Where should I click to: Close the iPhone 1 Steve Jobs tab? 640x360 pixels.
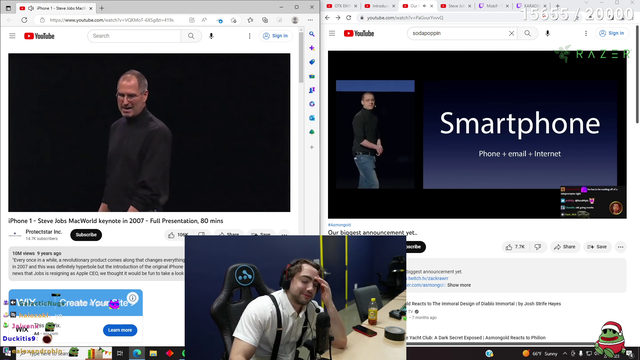[x=91, y=8]
